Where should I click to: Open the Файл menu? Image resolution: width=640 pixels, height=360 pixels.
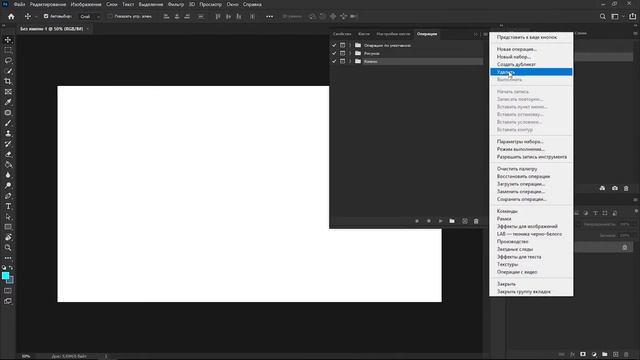pos(19,4)
